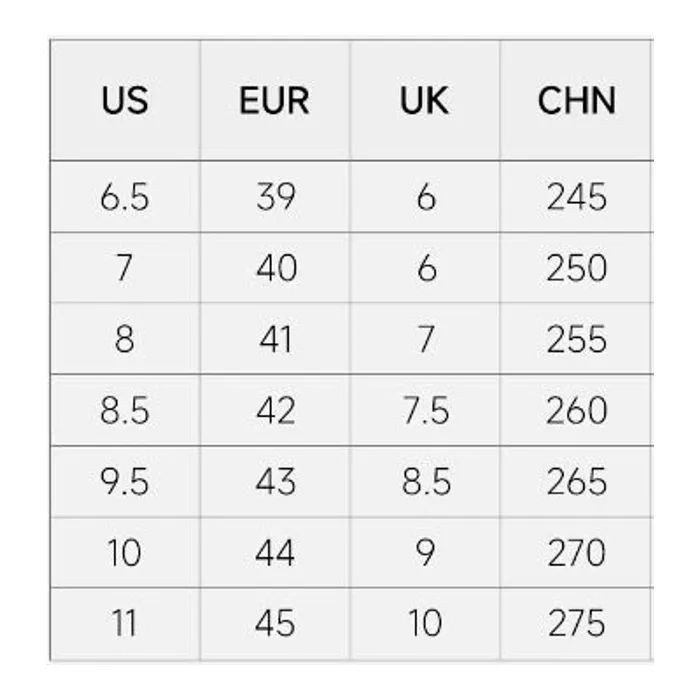
Task: Click the US size 6.5 cell
Action: [x=125, y=197]
